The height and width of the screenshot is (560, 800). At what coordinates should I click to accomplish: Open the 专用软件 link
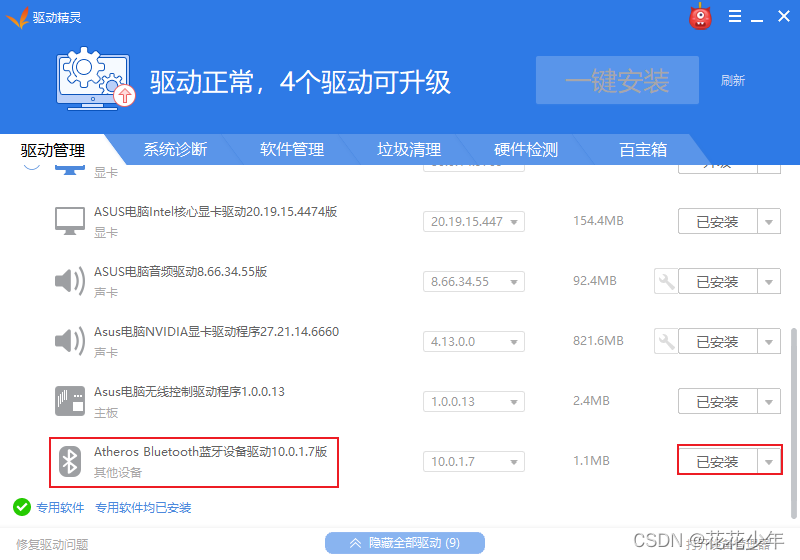pos(60,507)
